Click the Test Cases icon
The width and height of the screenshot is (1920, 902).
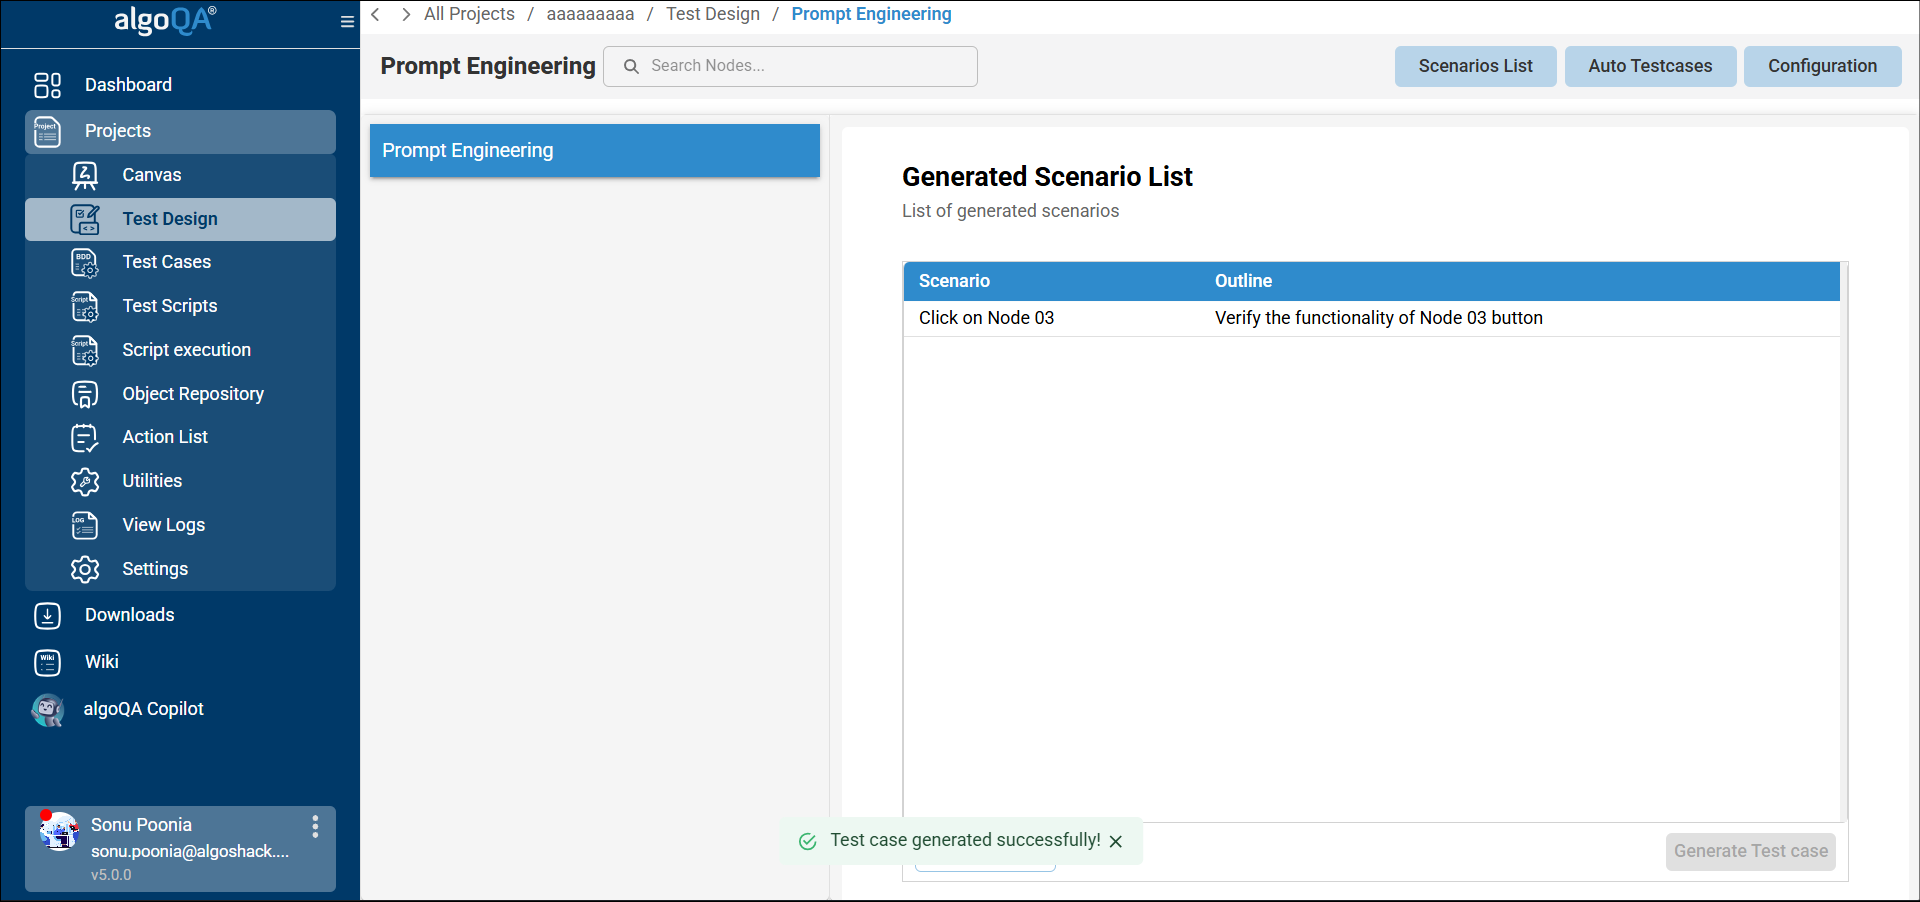(85, 263)
